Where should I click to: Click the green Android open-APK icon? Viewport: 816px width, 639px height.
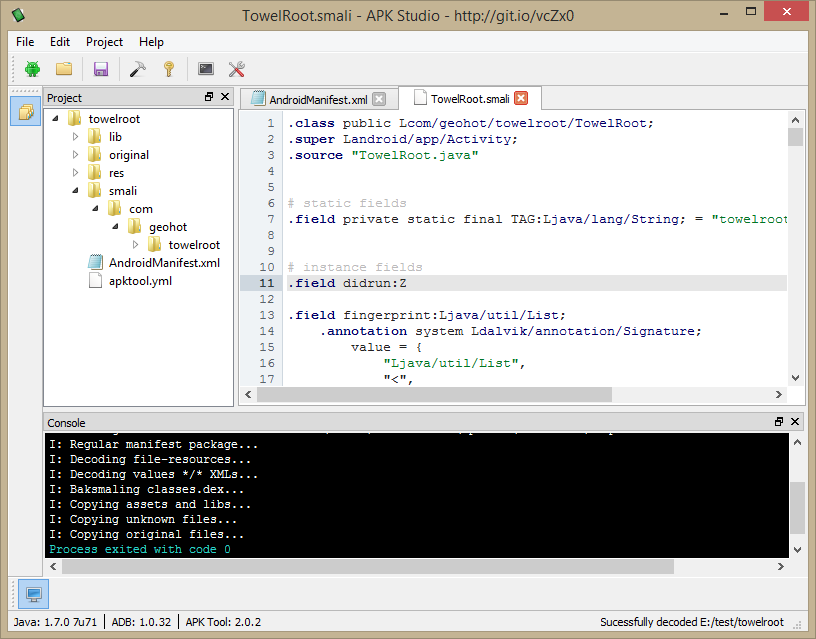[x=32, y=69]
